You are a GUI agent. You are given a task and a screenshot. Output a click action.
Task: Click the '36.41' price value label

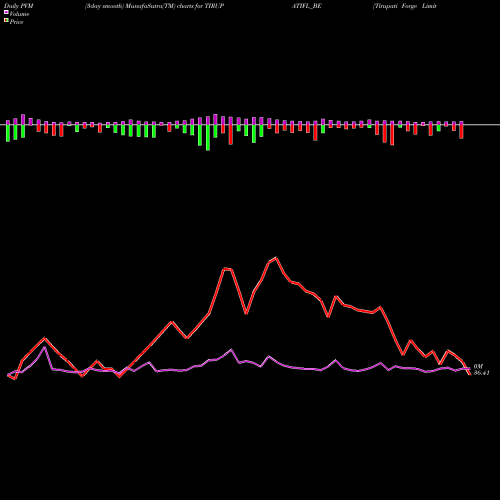click(482, 373)
